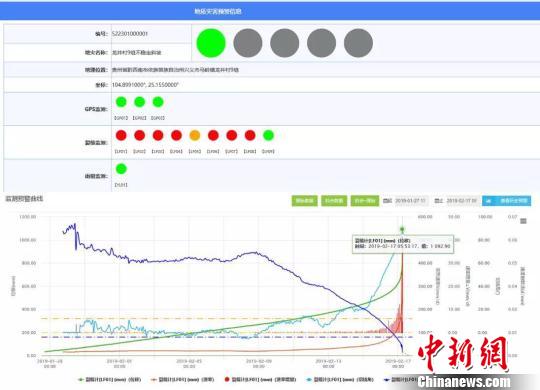Image resolution: width=540 pixels, height=390 pixels.
Task: Click the blue page header title
Action: click(218, 11)
